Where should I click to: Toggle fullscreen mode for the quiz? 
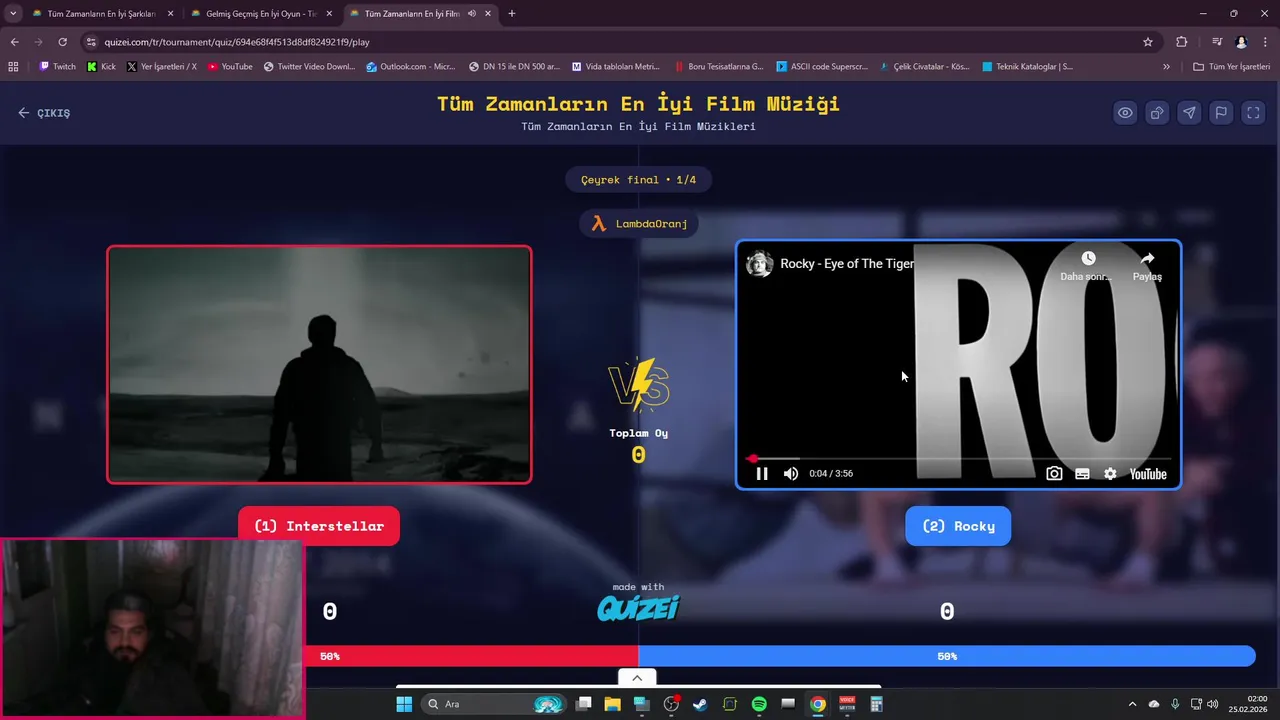[1253, 113]
